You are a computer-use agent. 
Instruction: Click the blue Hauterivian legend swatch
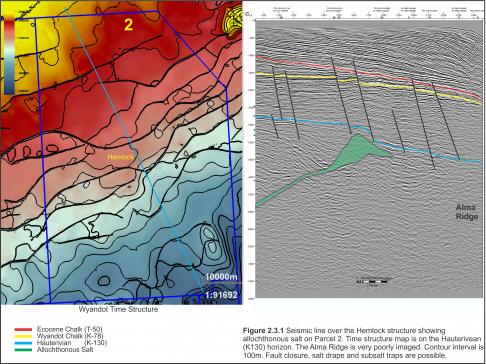pyautogui.click(x=23, y=343)
